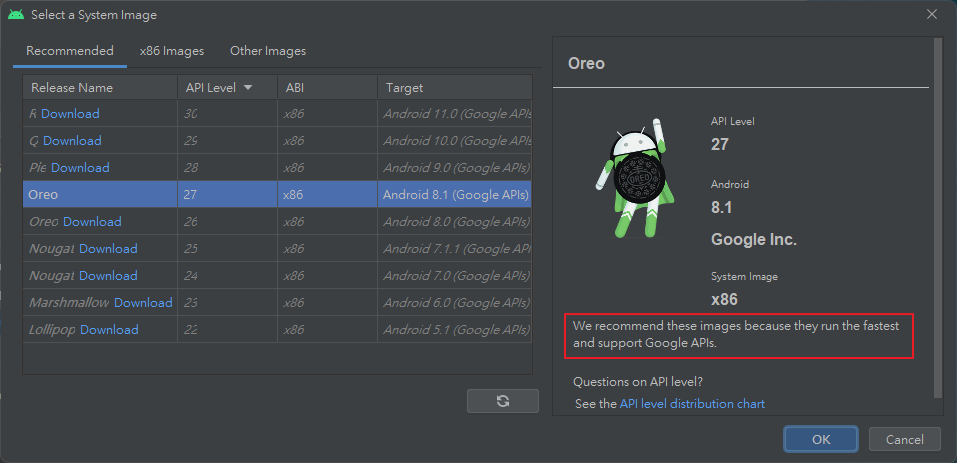
Task: Open the x86 Images tab
Action: tap(172, 51)
